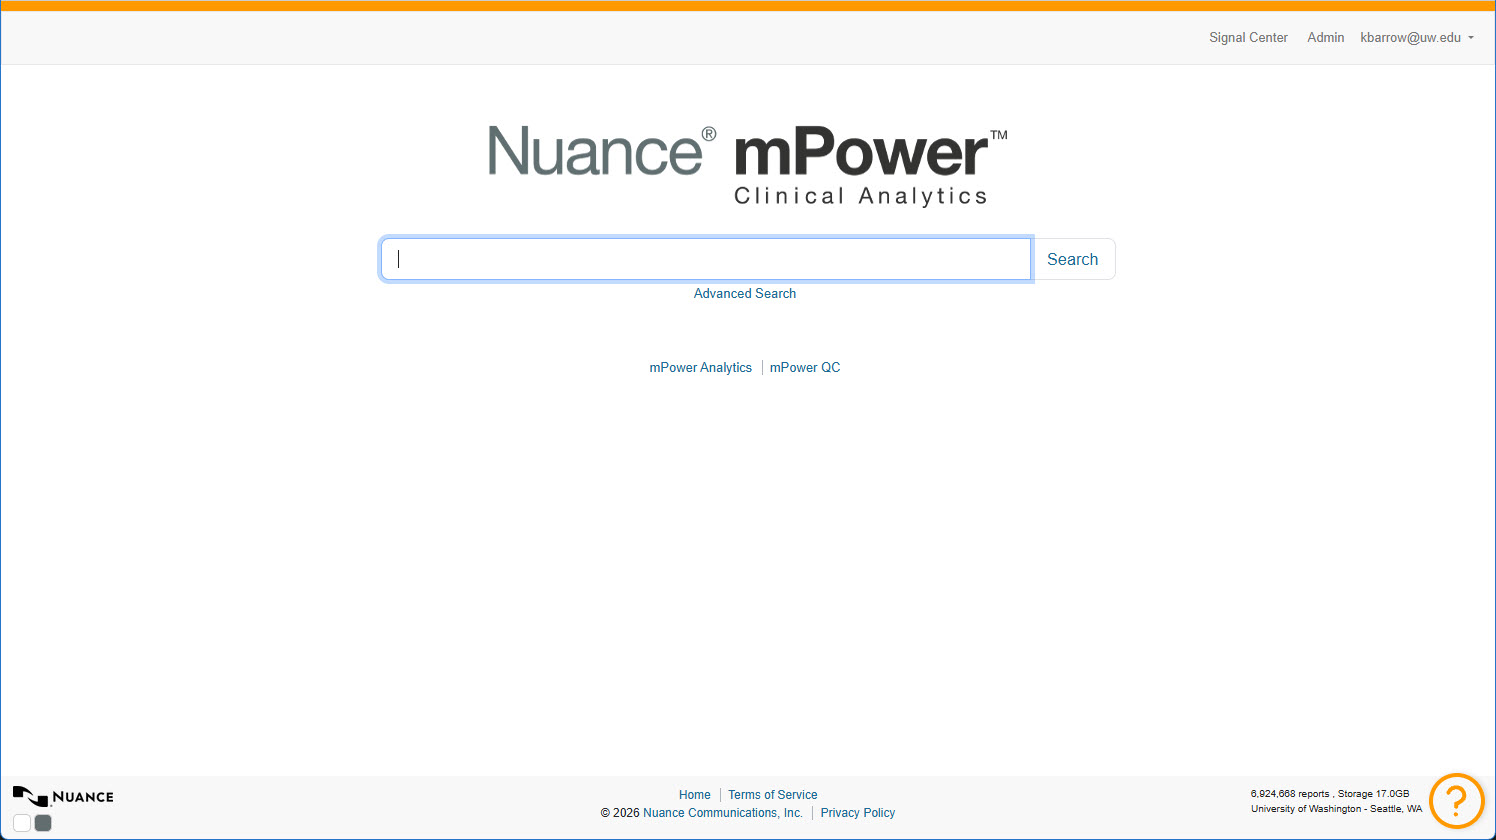Select the white theme color swatch

tap(22, 823)
